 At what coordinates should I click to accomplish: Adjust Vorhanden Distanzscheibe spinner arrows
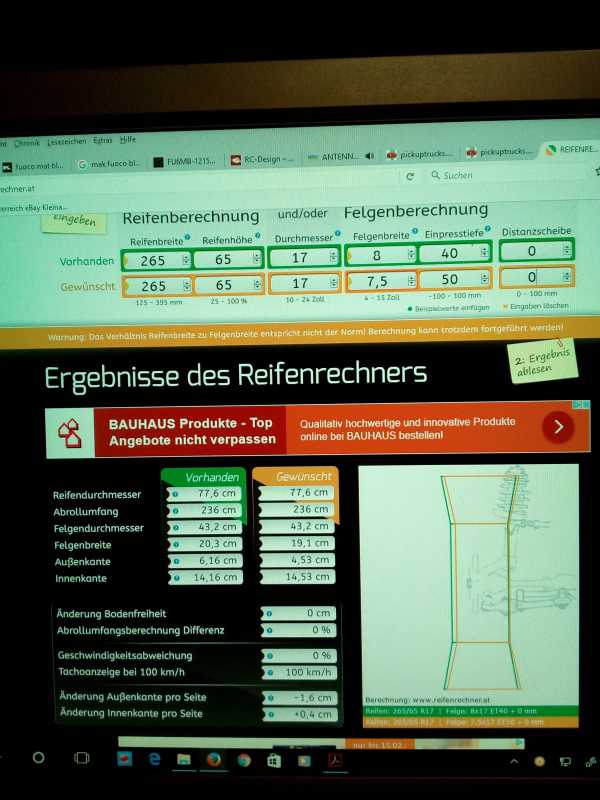coord(567,249)
